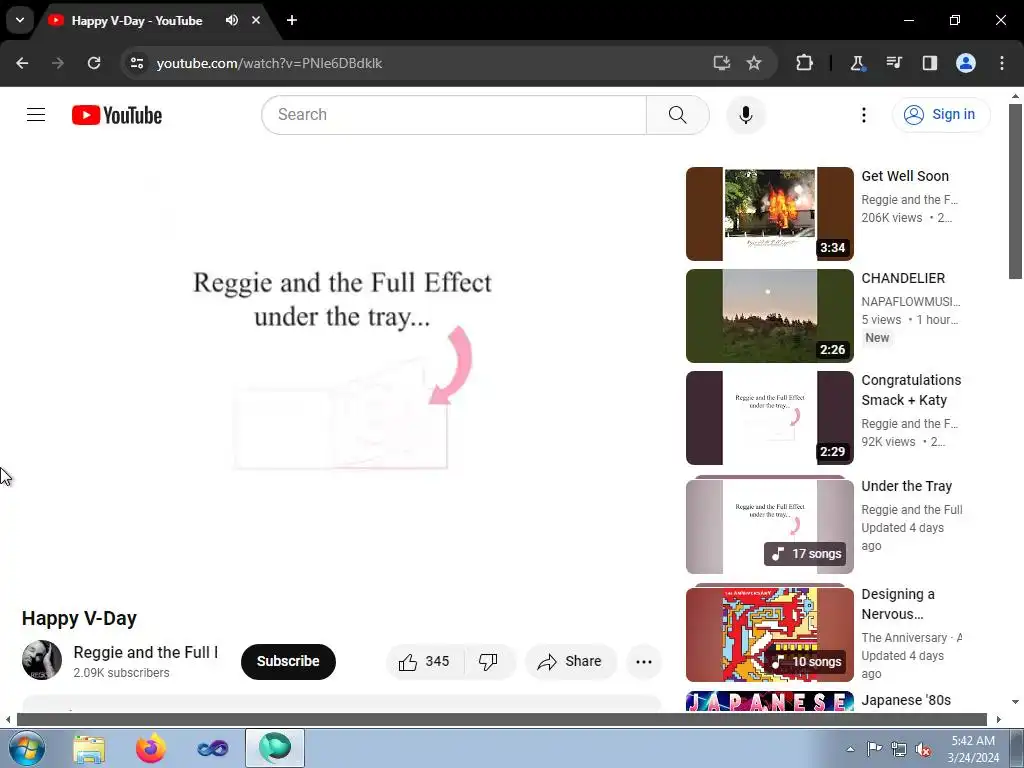Select the Happy V-Day - YouTube tab
The width and height of the screenshot is (1024, 768).
(x=137, y=21)
